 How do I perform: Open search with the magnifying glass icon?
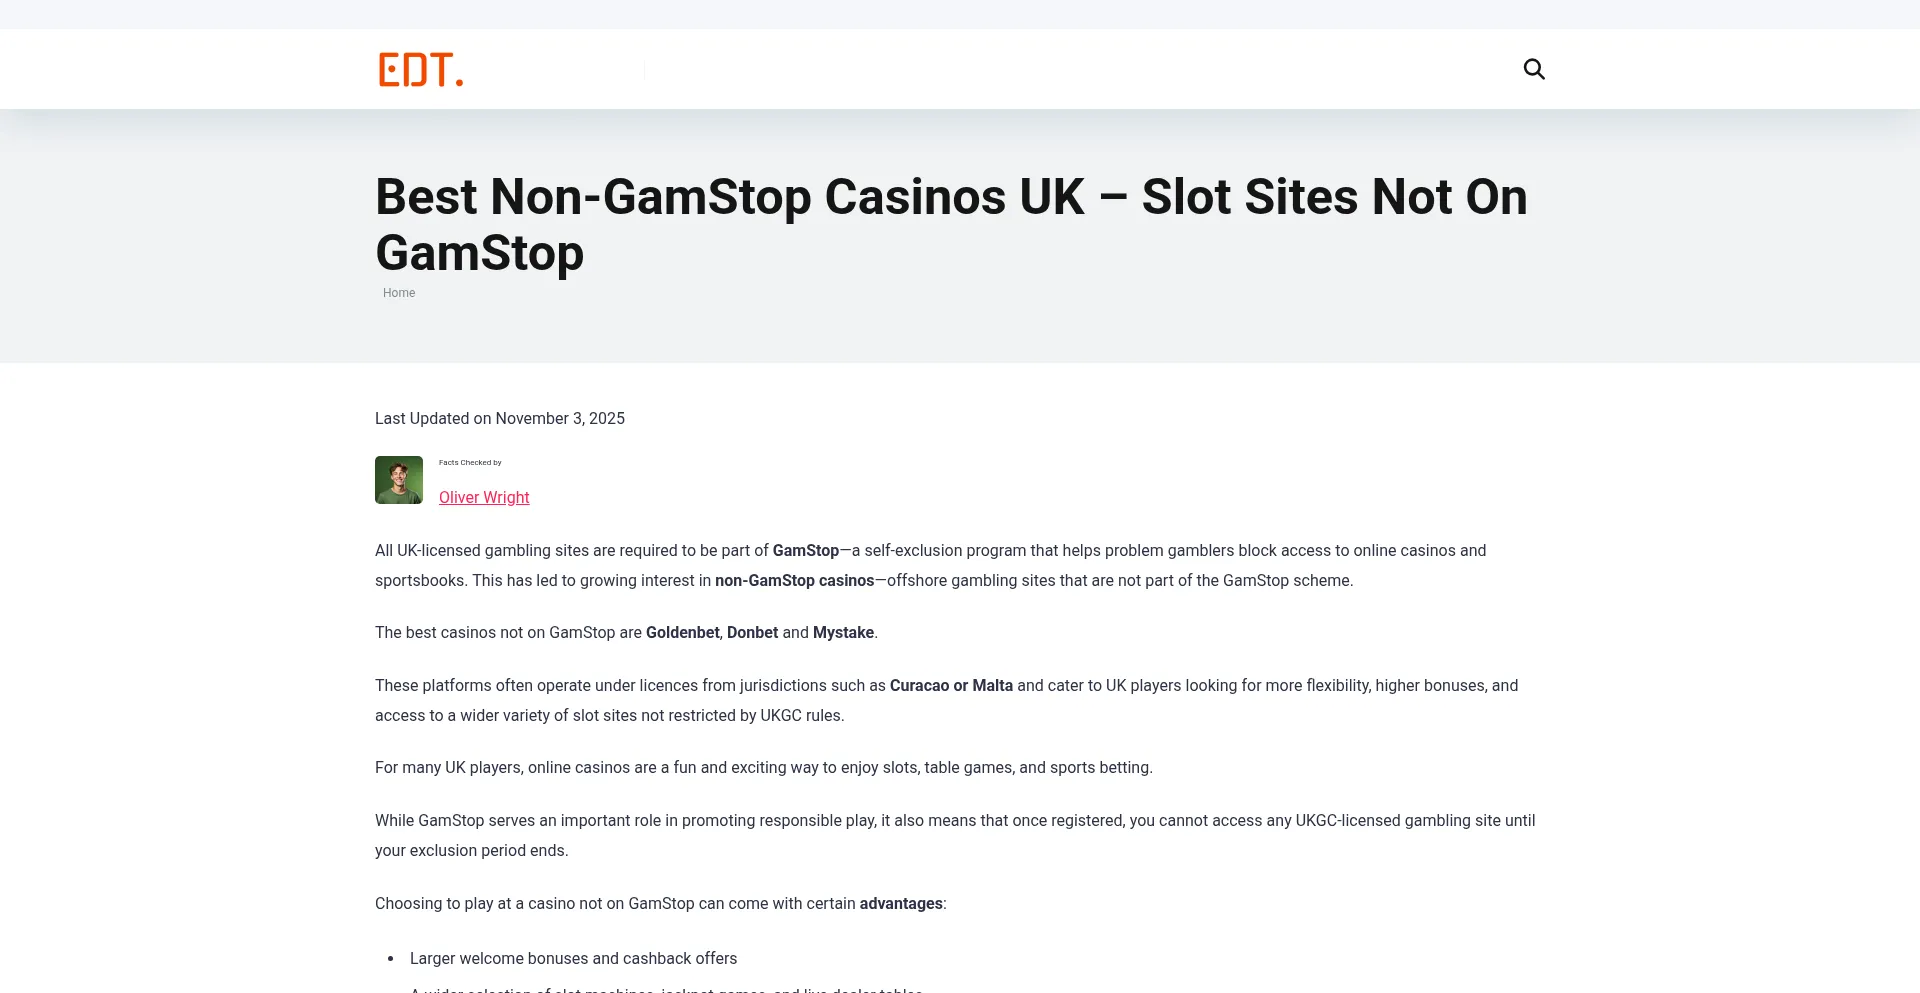[x=1534, y=69]
